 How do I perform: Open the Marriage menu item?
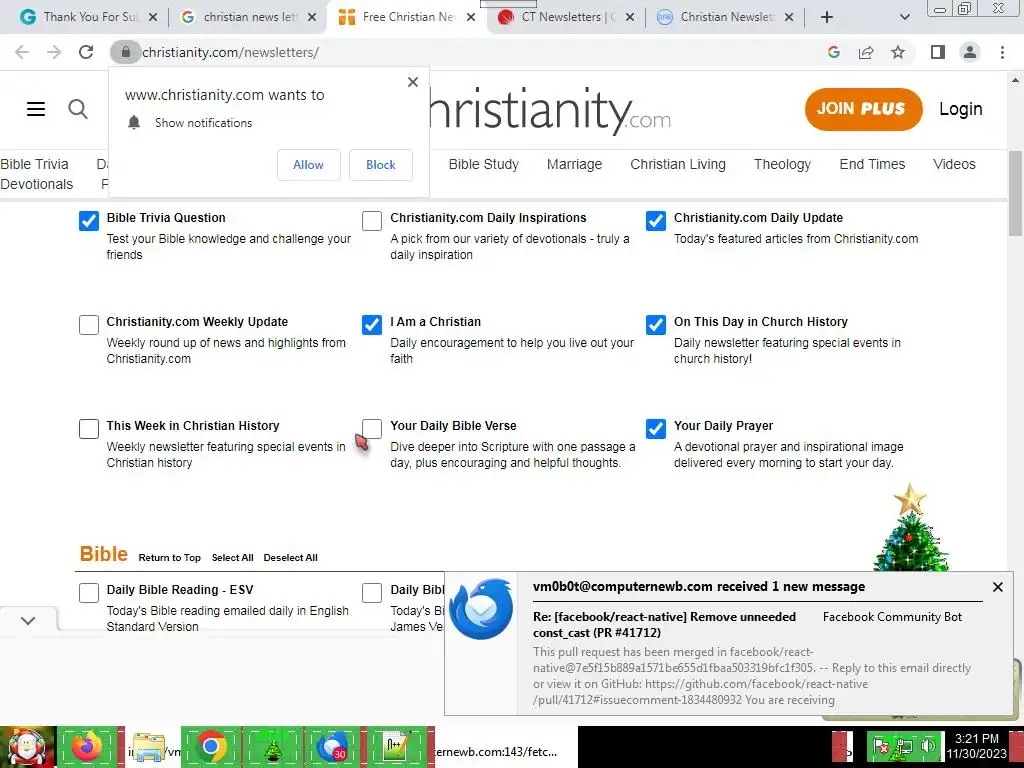point(574,164)
